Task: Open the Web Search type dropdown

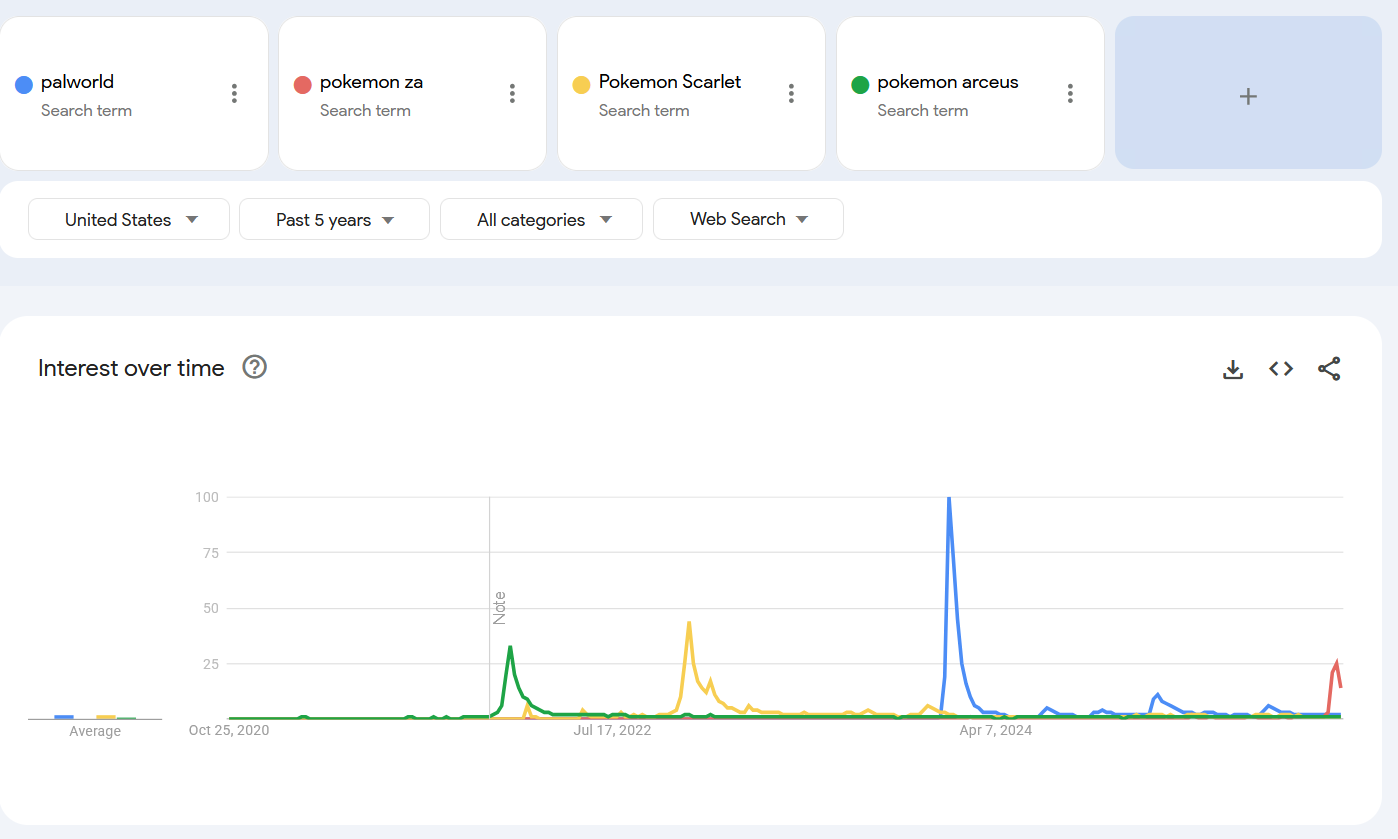Action: (x=748, y=219)
